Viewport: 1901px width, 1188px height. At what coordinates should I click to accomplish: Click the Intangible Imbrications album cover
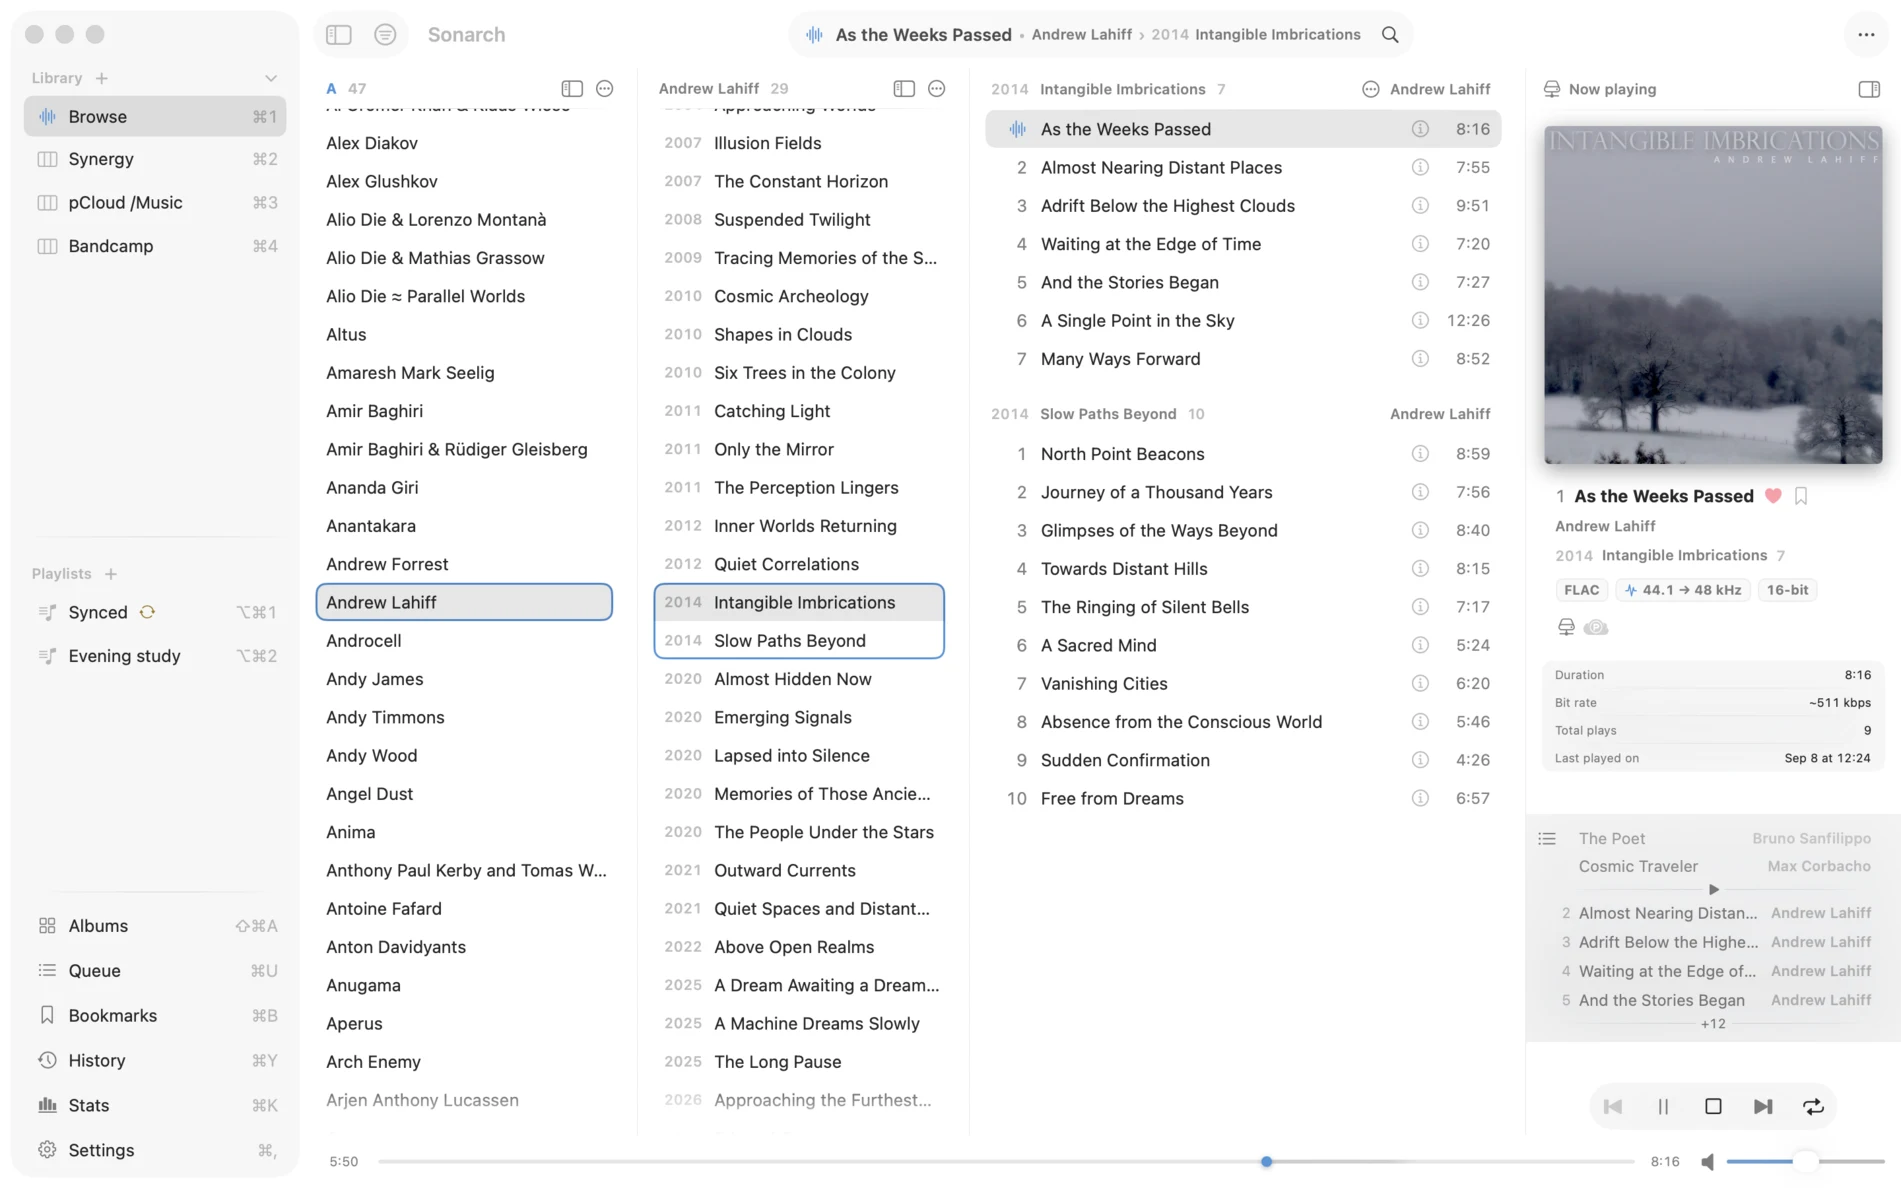(x=1712, y=295)
